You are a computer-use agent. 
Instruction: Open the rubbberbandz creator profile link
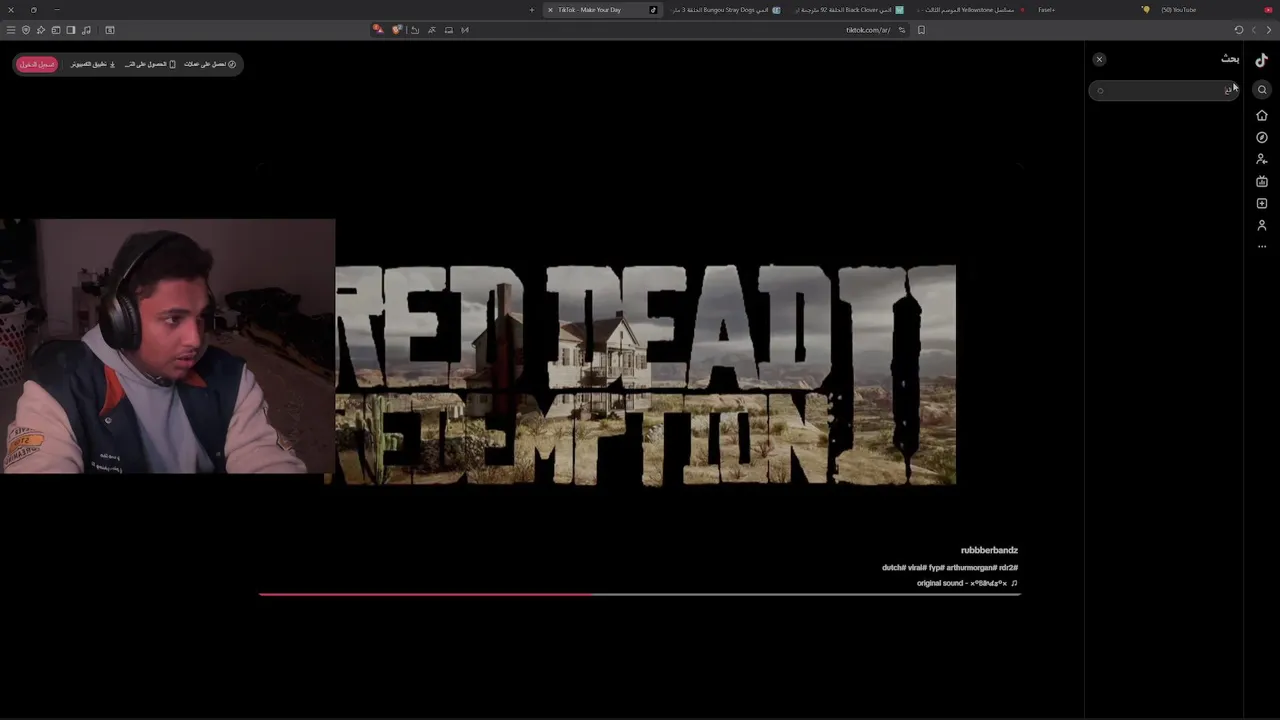tap(989, 550)
